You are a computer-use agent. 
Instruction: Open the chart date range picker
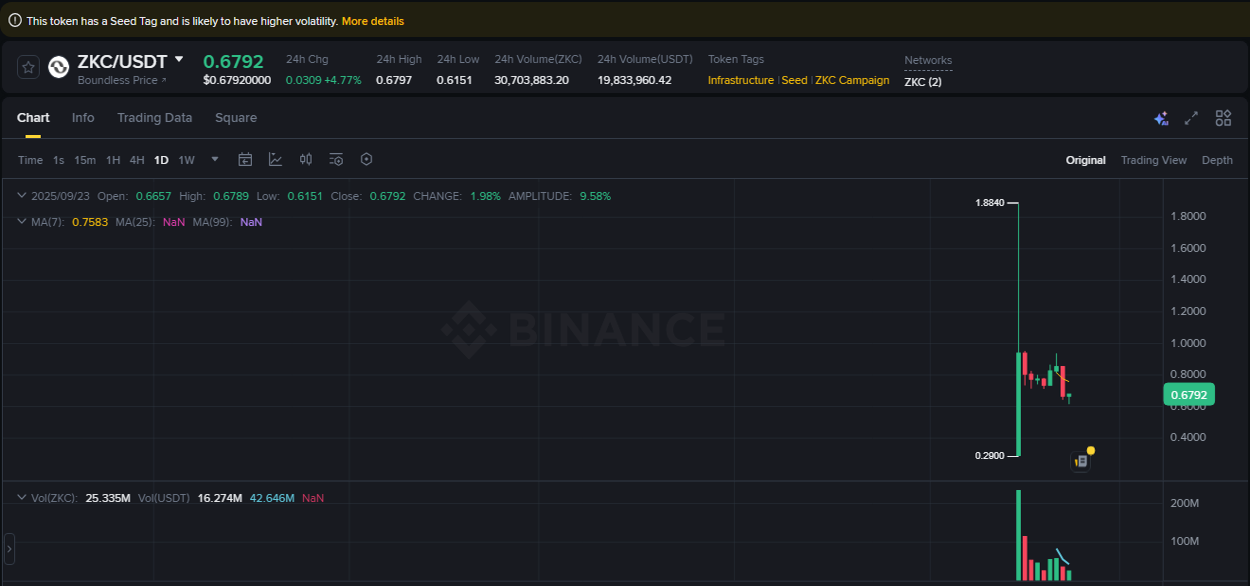click(x=245, y=159)
